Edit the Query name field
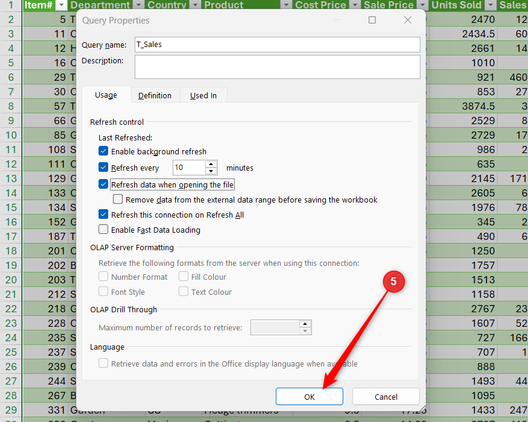This screenshot has height=422, width=528. [277, 44]
